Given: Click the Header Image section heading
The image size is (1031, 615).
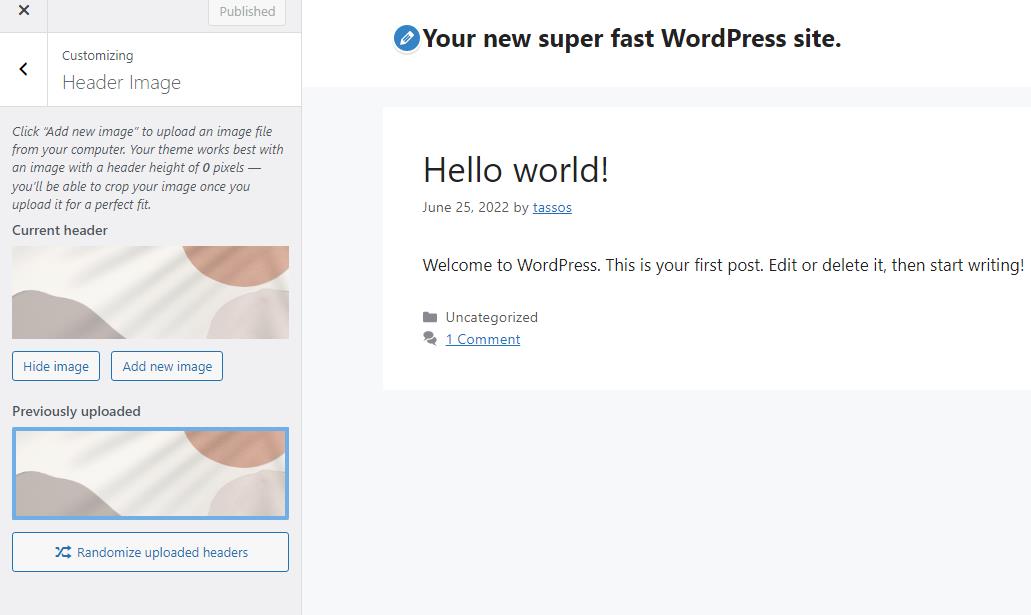Looking at the screenshot, I should [x=122, y=83].
